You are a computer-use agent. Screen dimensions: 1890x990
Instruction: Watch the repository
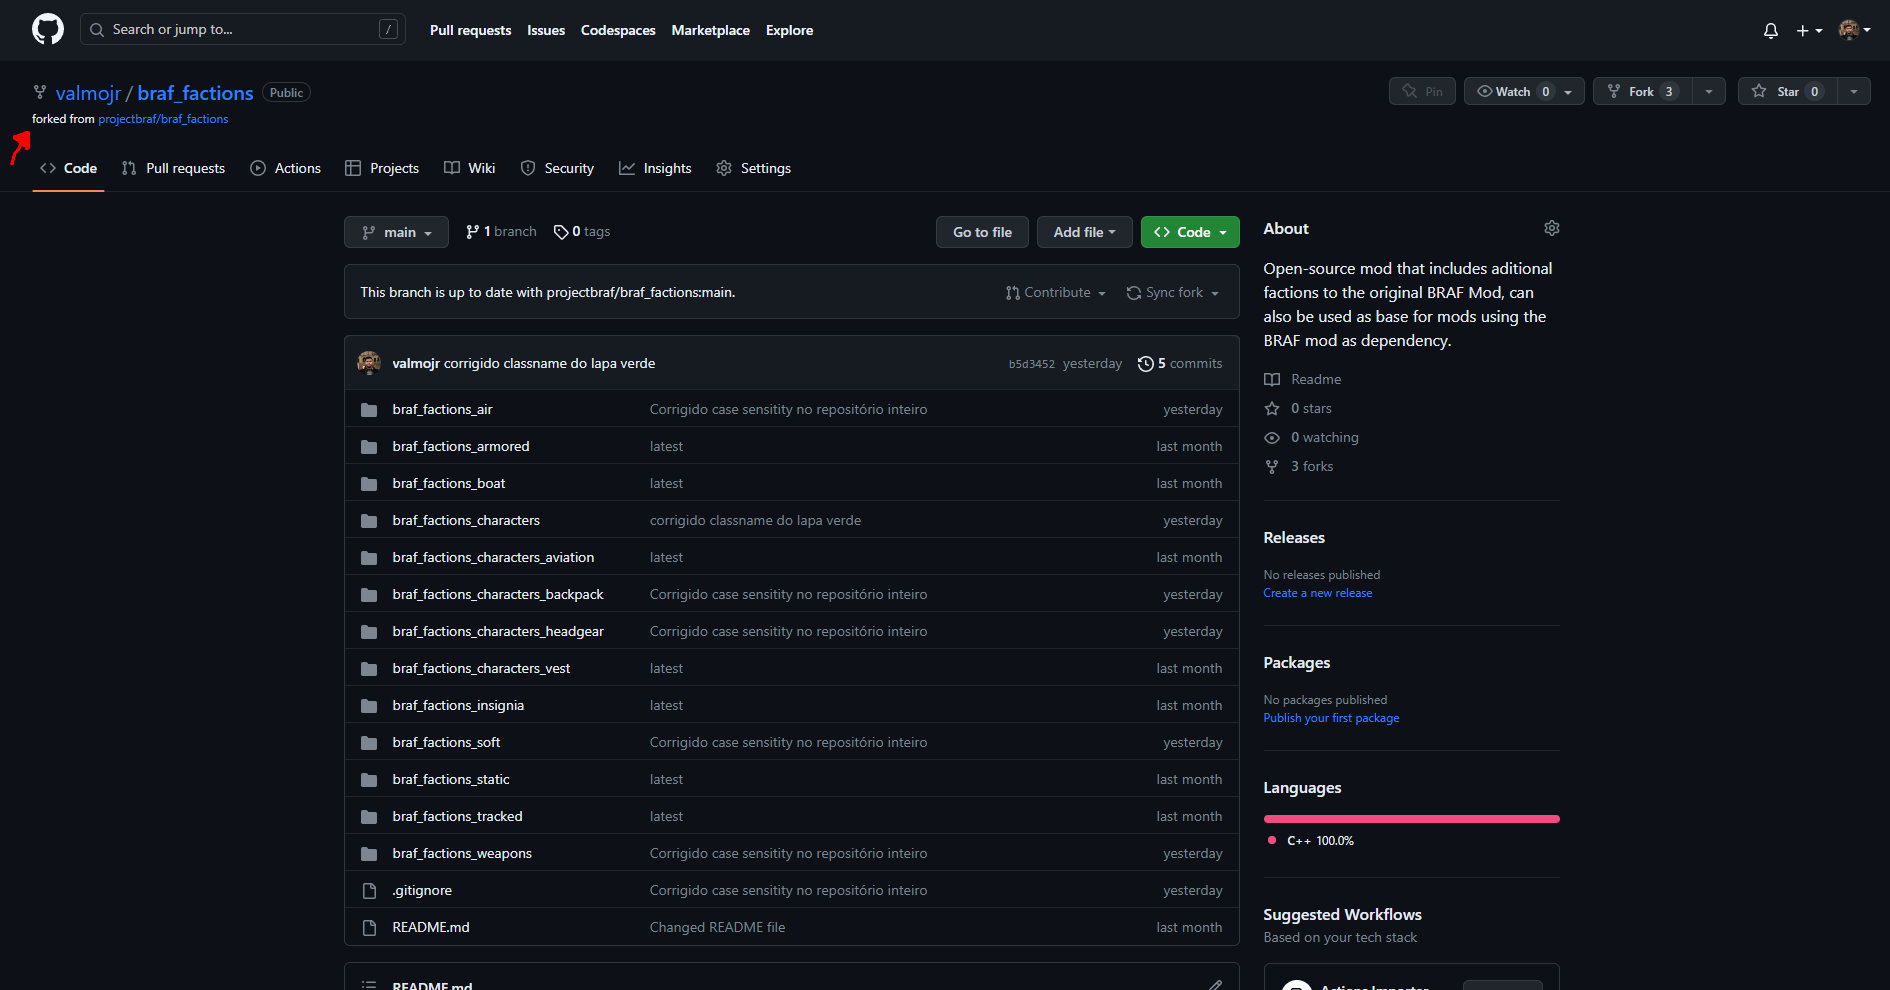pyautogui.click(x=1524, y=91)
